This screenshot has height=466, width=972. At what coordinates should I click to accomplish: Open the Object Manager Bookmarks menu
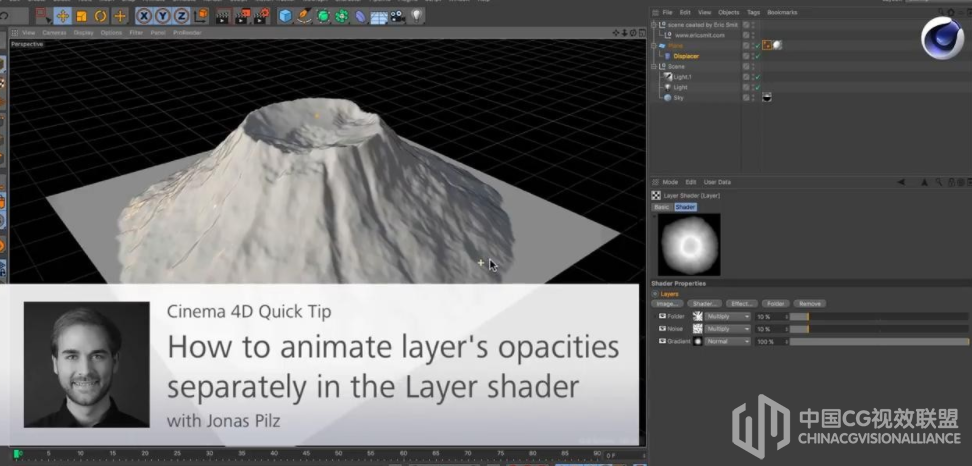pos(782,12)
